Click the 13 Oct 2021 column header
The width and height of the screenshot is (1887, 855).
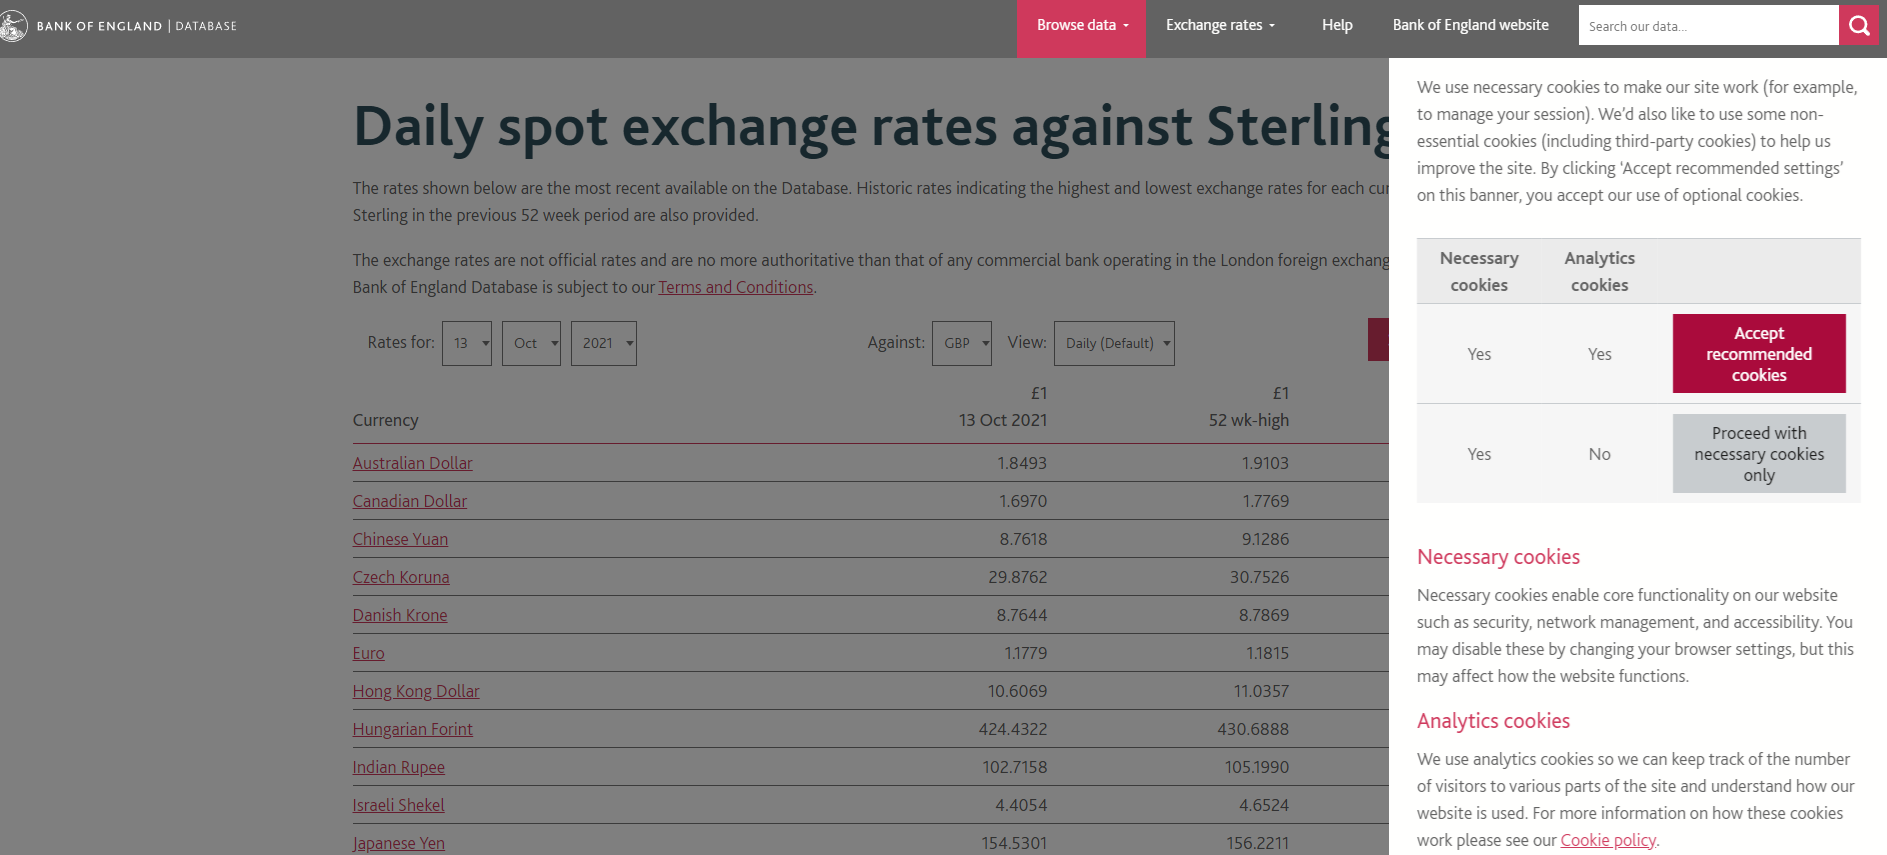tap(1003, 420)
